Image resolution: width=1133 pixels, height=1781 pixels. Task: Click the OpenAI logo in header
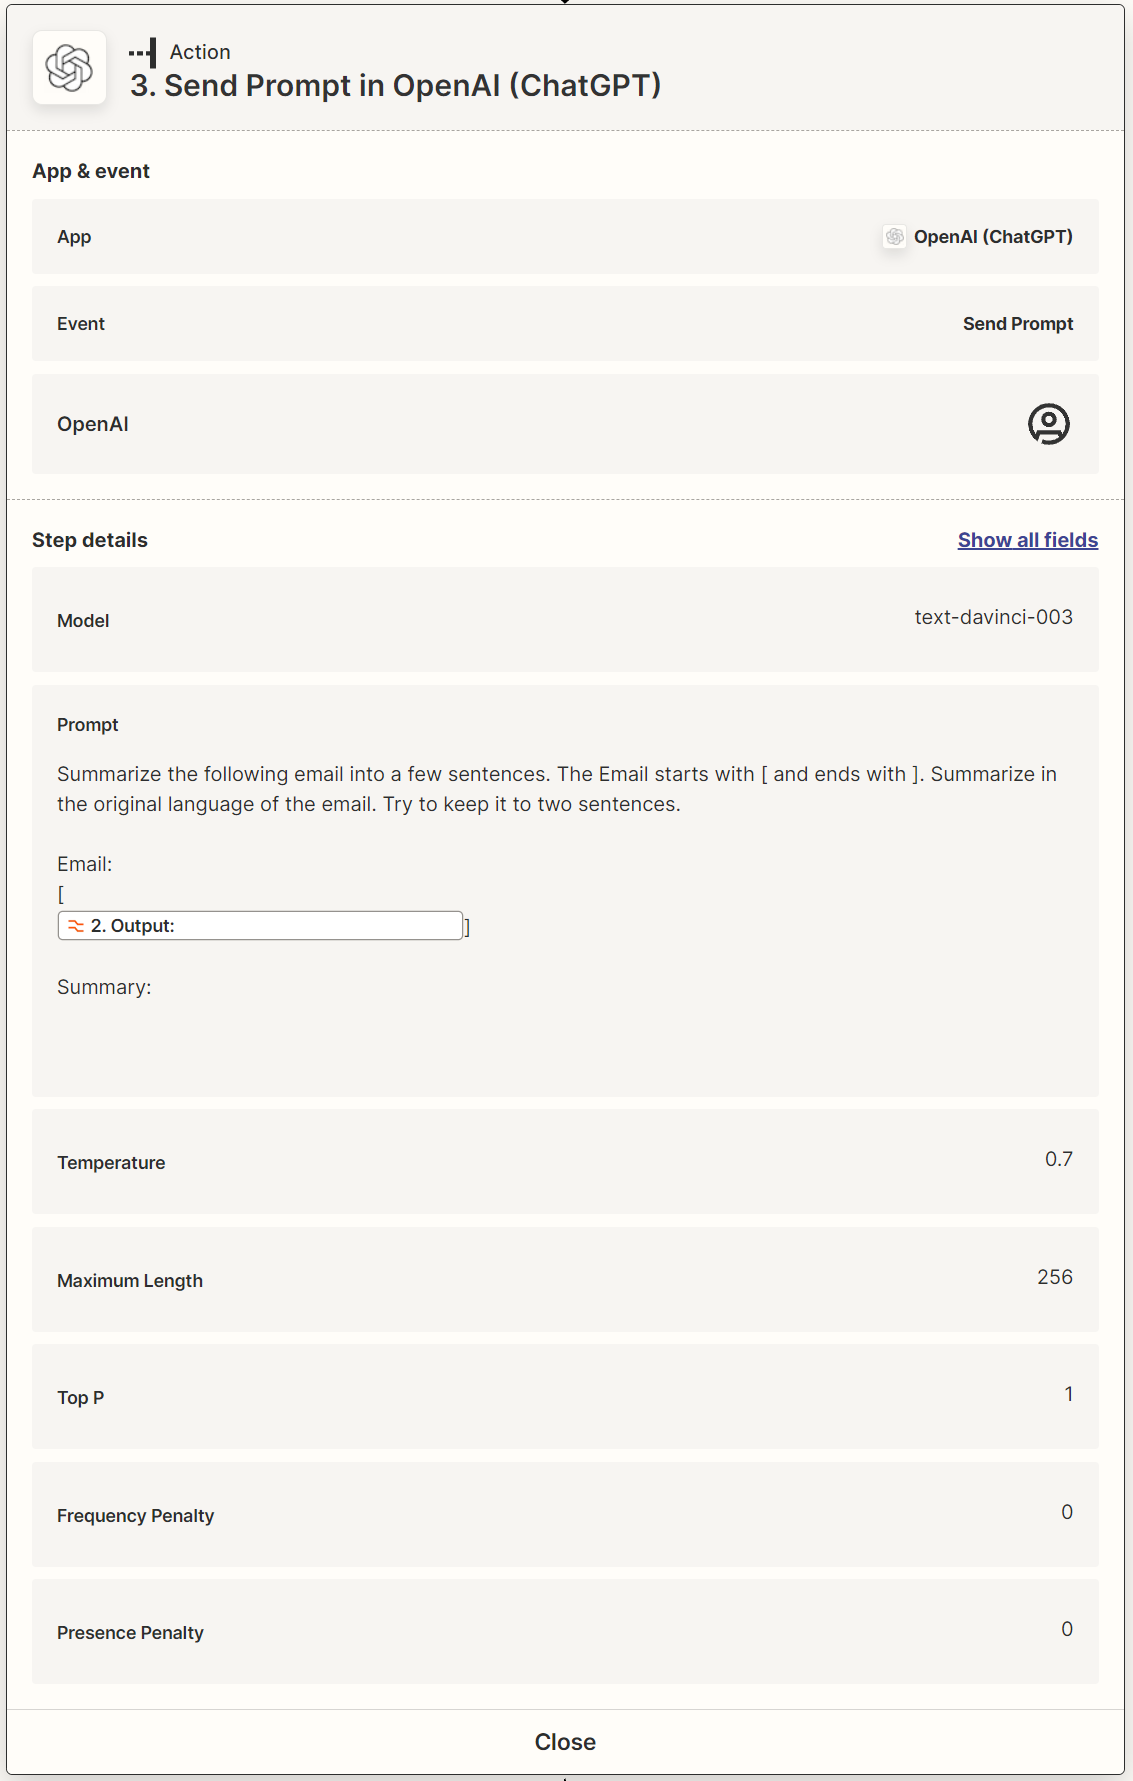(69, 68)
